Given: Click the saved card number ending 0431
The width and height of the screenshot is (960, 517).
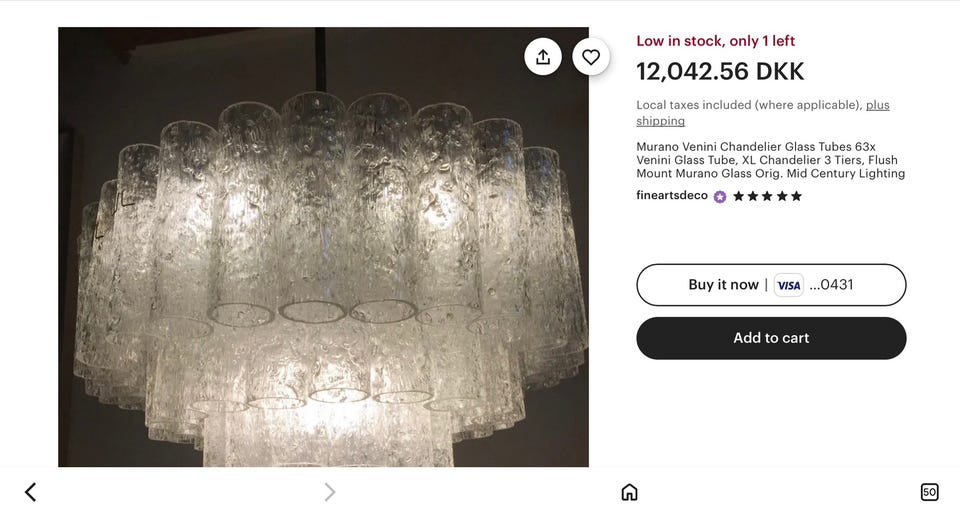Looking at the screenshot, I should pos(831,285).
